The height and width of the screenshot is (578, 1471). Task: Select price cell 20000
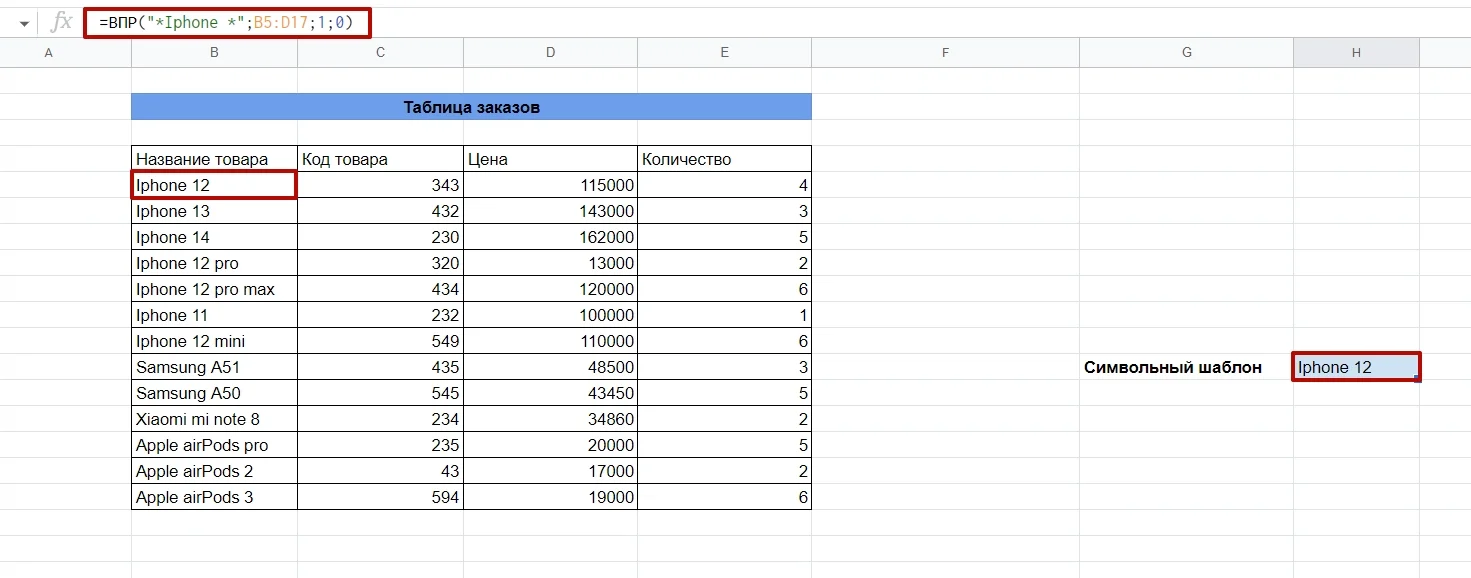click(x=550, y=445)
